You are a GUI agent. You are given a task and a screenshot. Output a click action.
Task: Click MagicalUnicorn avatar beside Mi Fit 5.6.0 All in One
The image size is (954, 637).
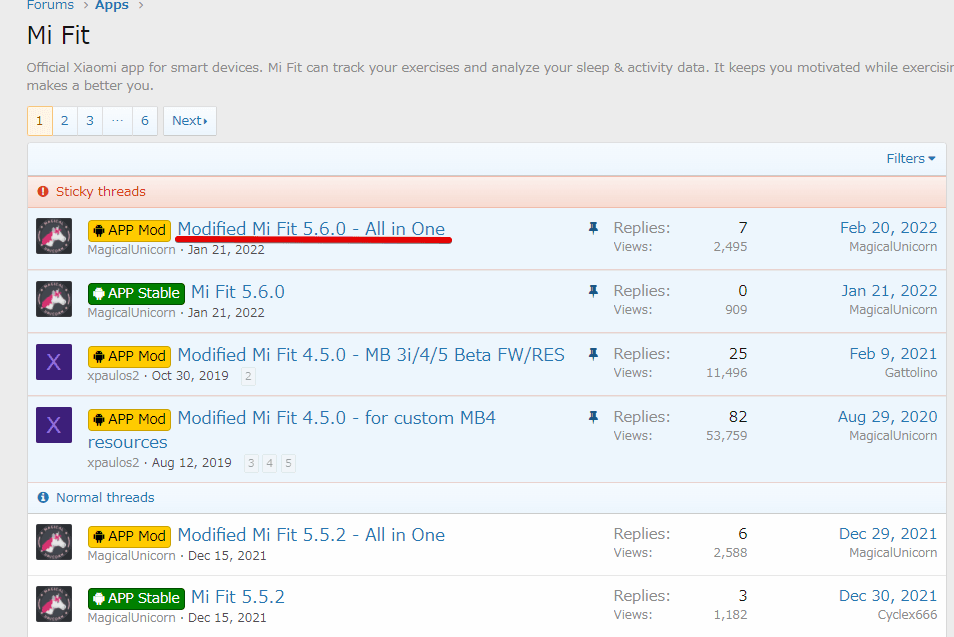click(x=54, y=236)
